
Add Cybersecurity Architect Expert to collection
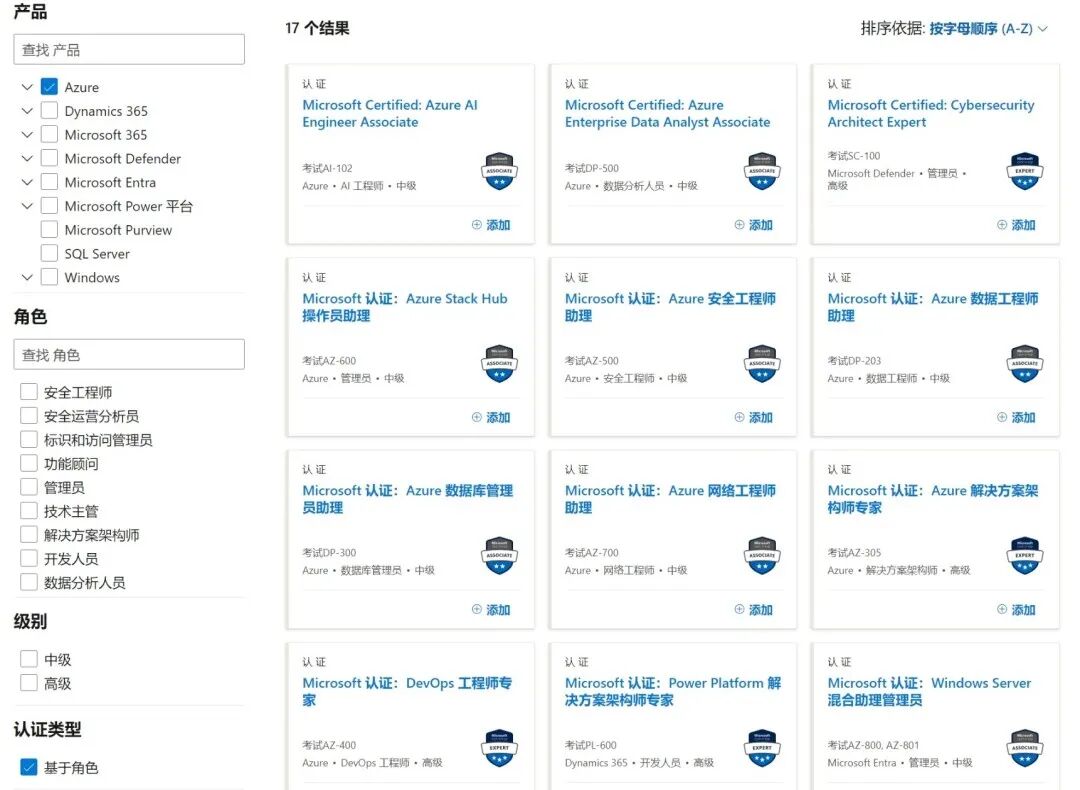[x=1016, y=225]
